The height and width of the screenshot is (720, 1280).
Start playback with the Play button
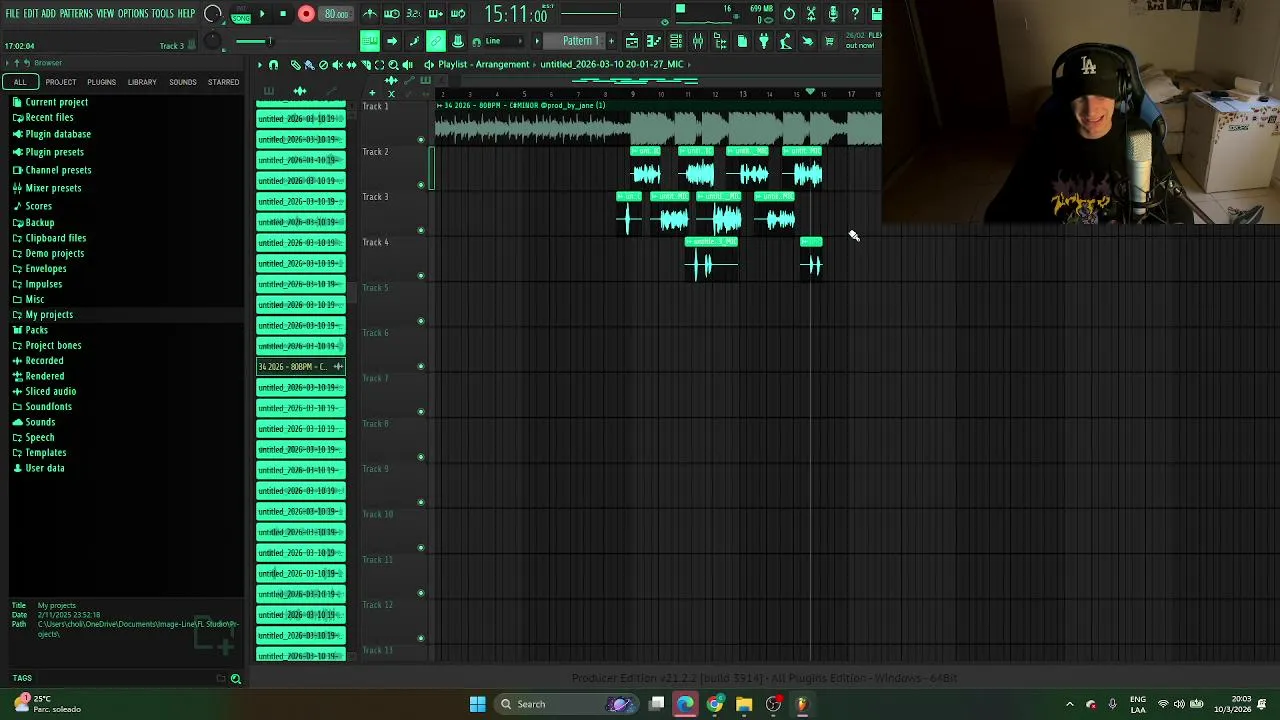262,14
